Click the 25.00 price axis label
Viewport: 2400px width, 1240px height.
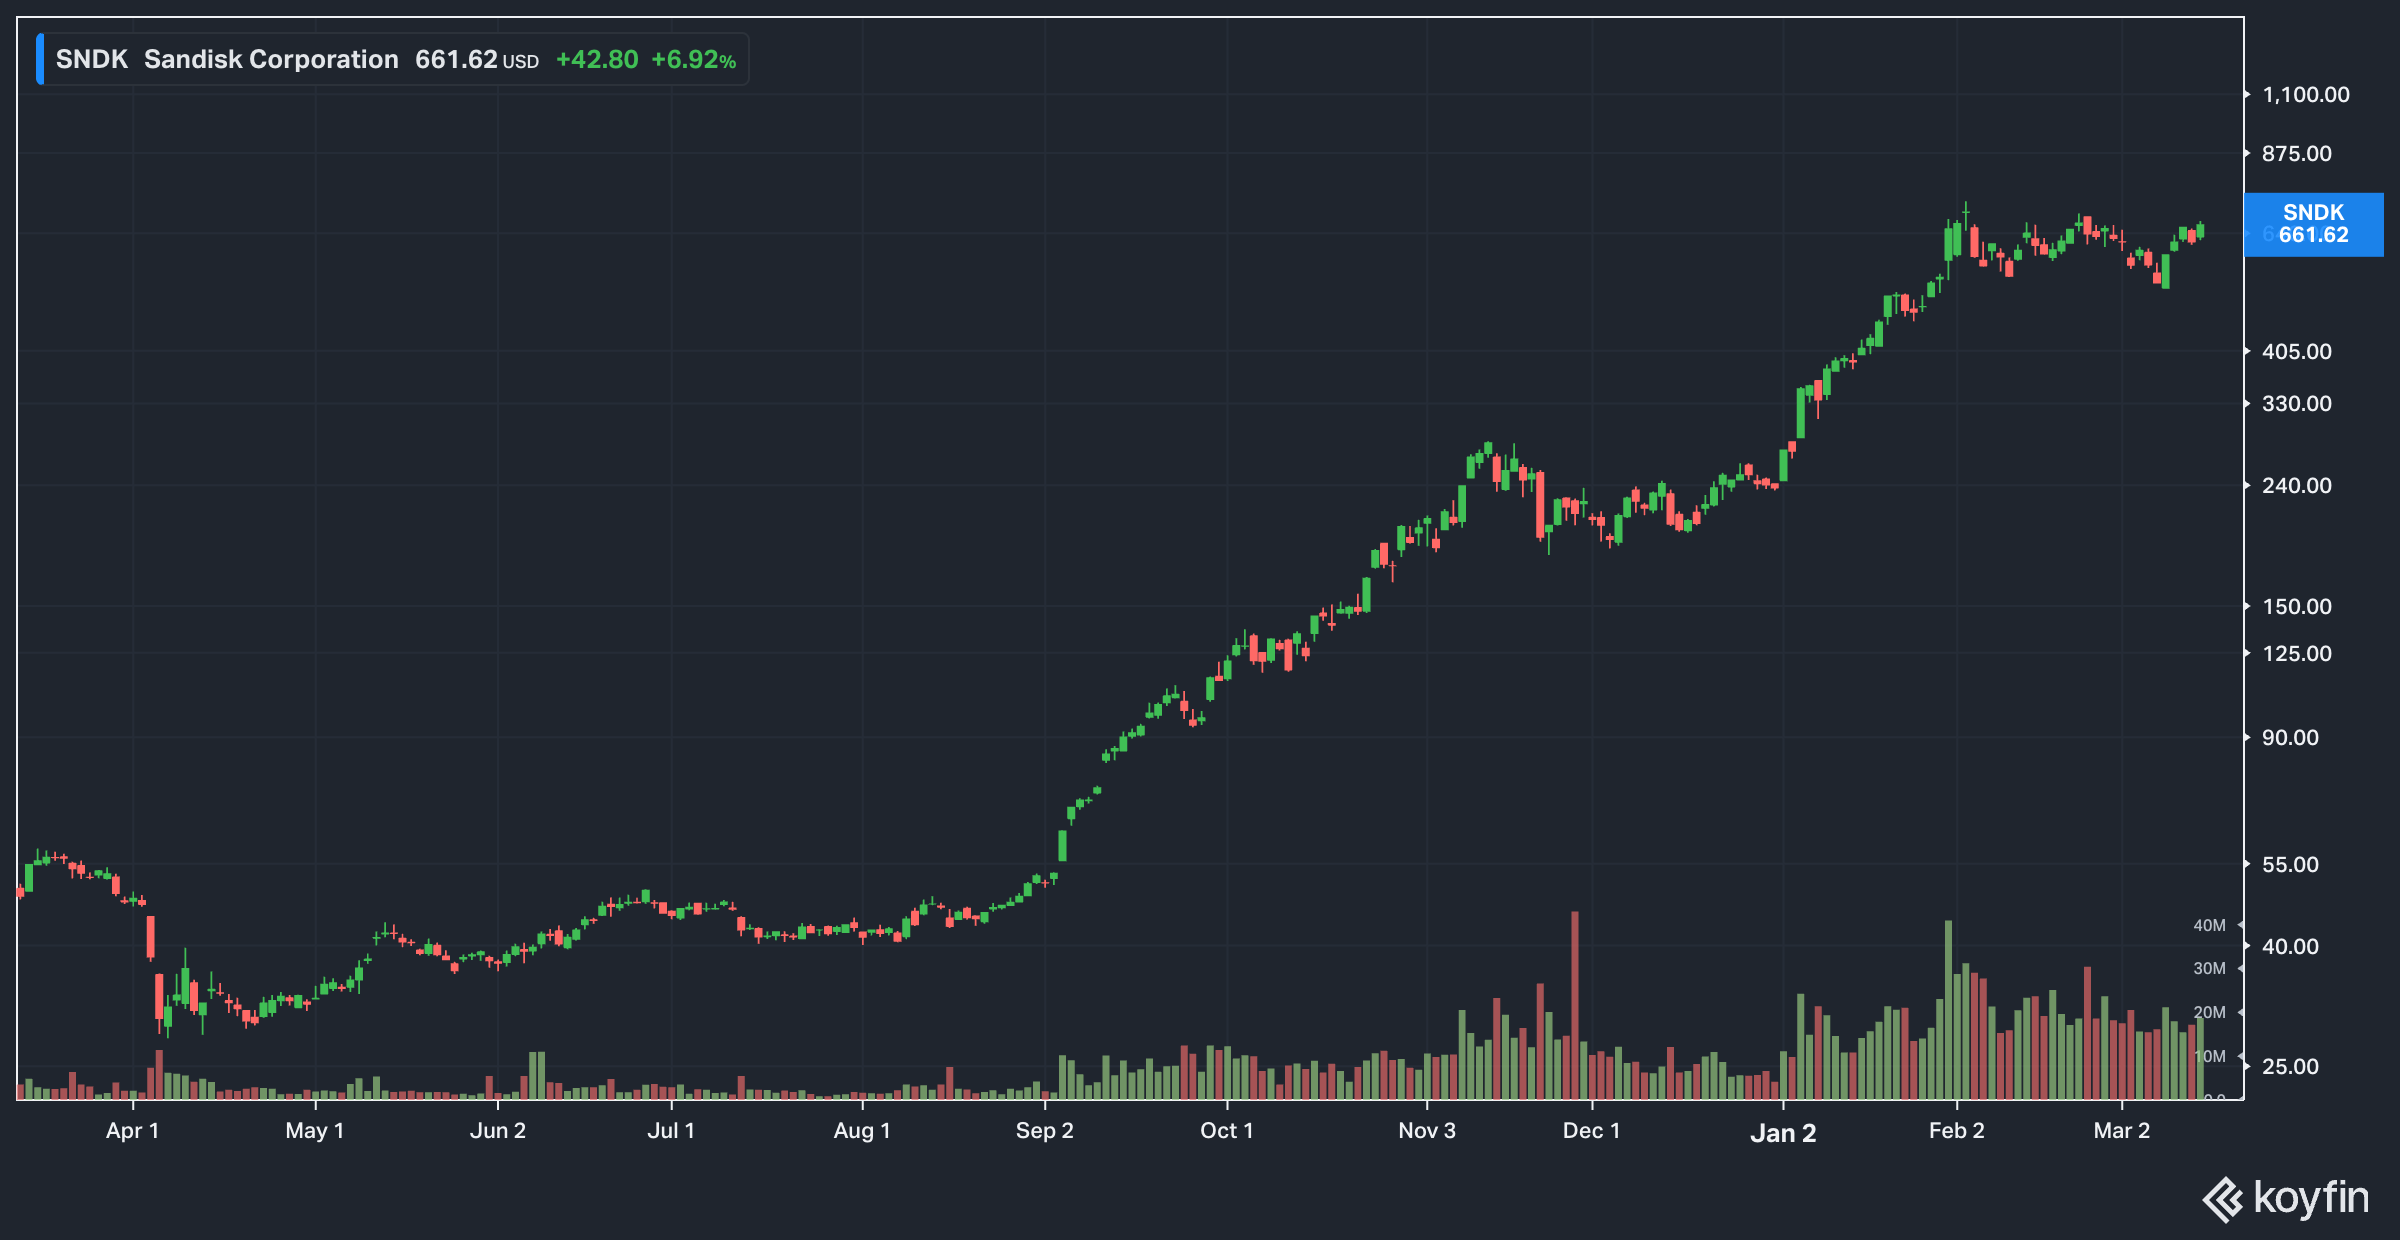click(x=2290, y=1067)
